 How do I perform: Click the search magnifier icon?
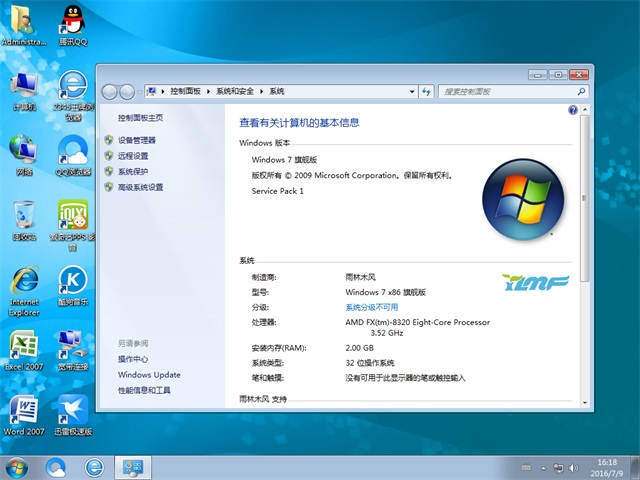click(581, 91)
